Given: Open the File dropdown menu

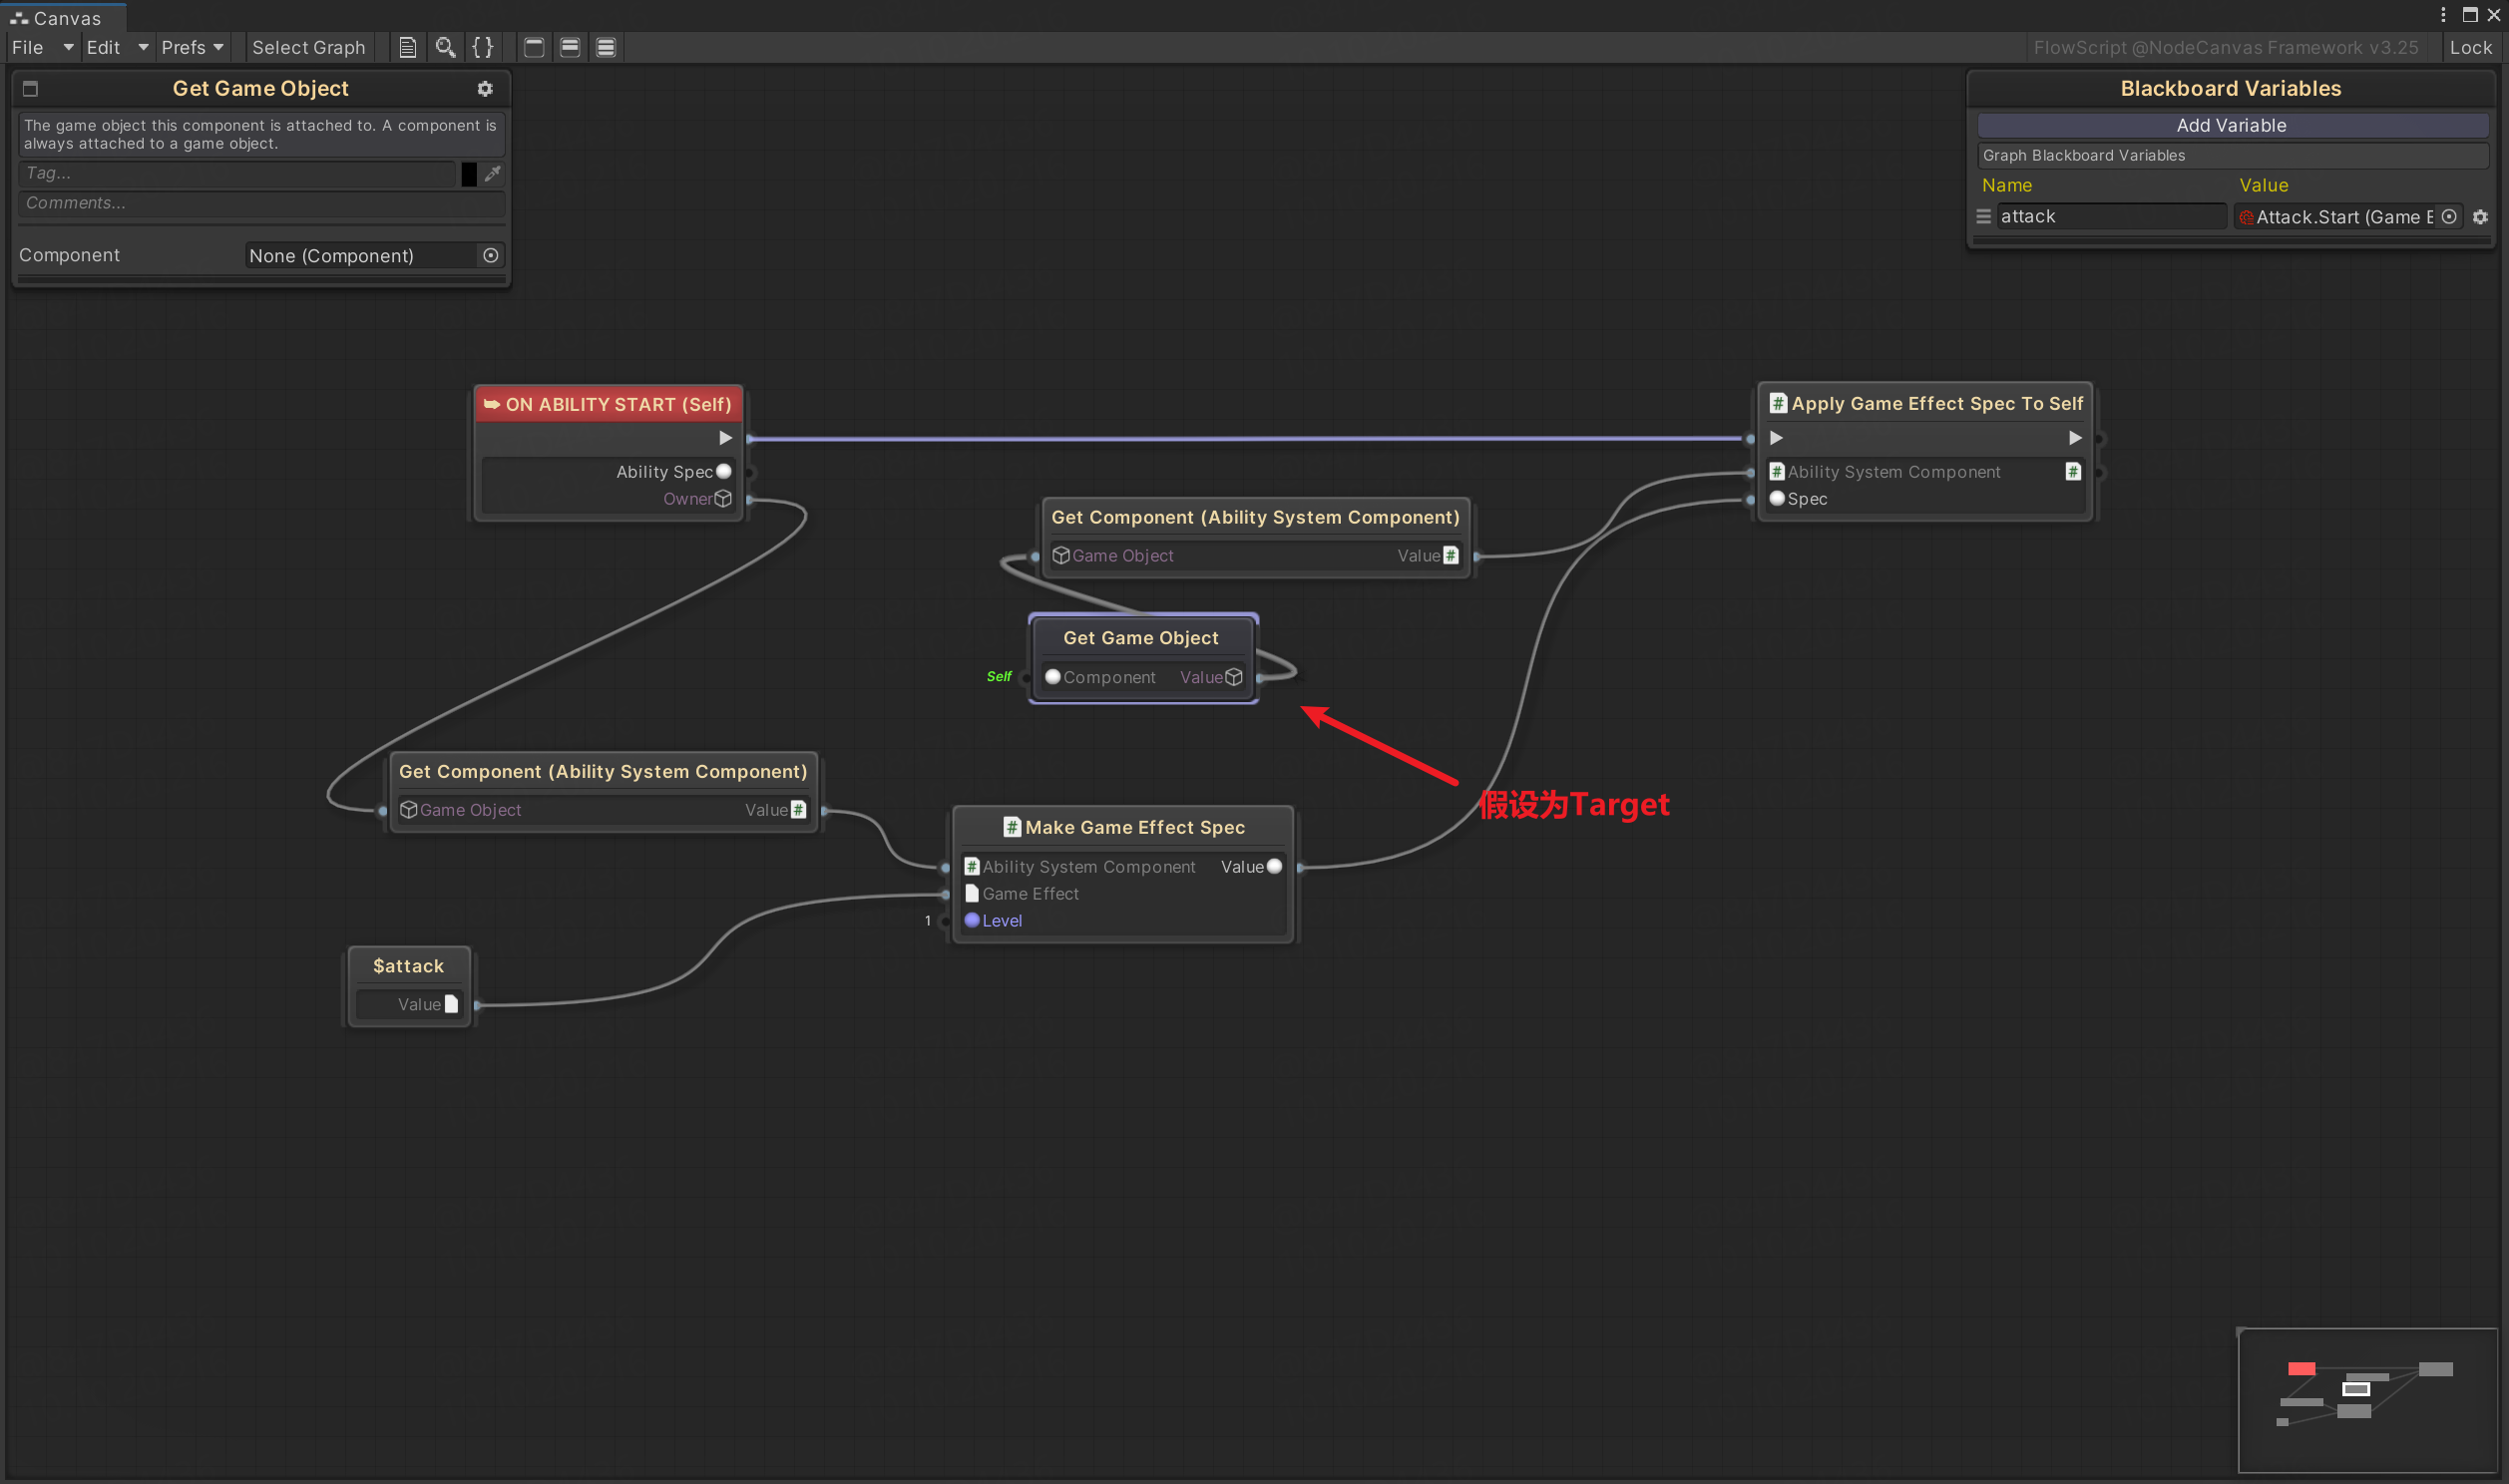Looking at the screenshot, I should pos(40,47).
